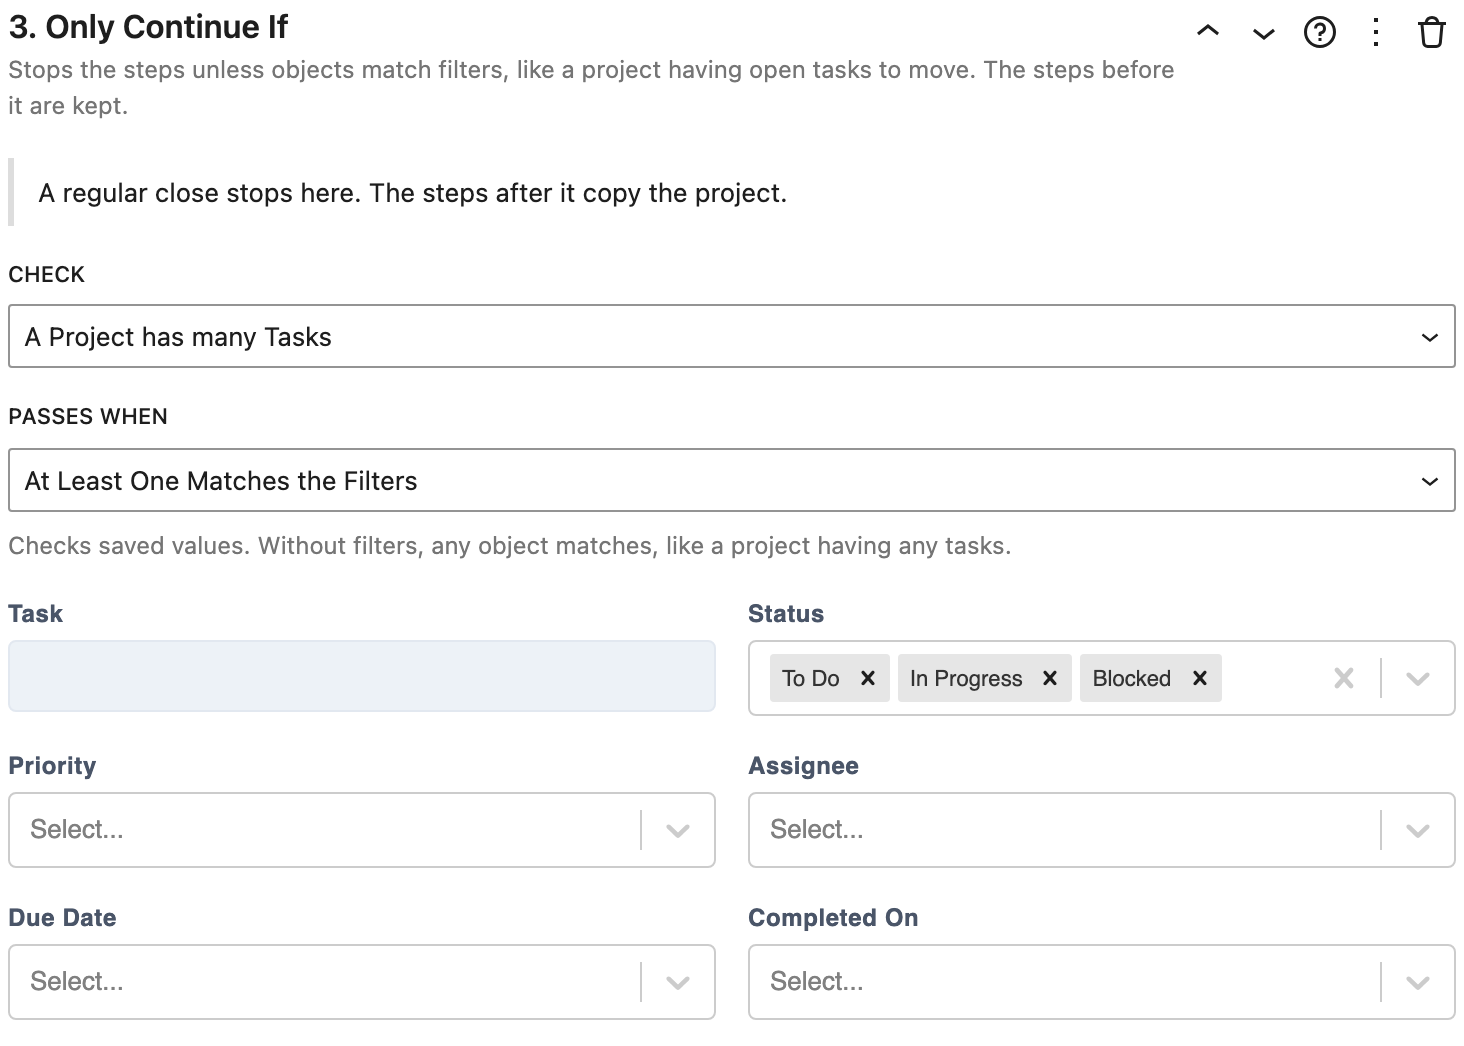
Task: Remove the In Progress status tag
Action: 1050,678
